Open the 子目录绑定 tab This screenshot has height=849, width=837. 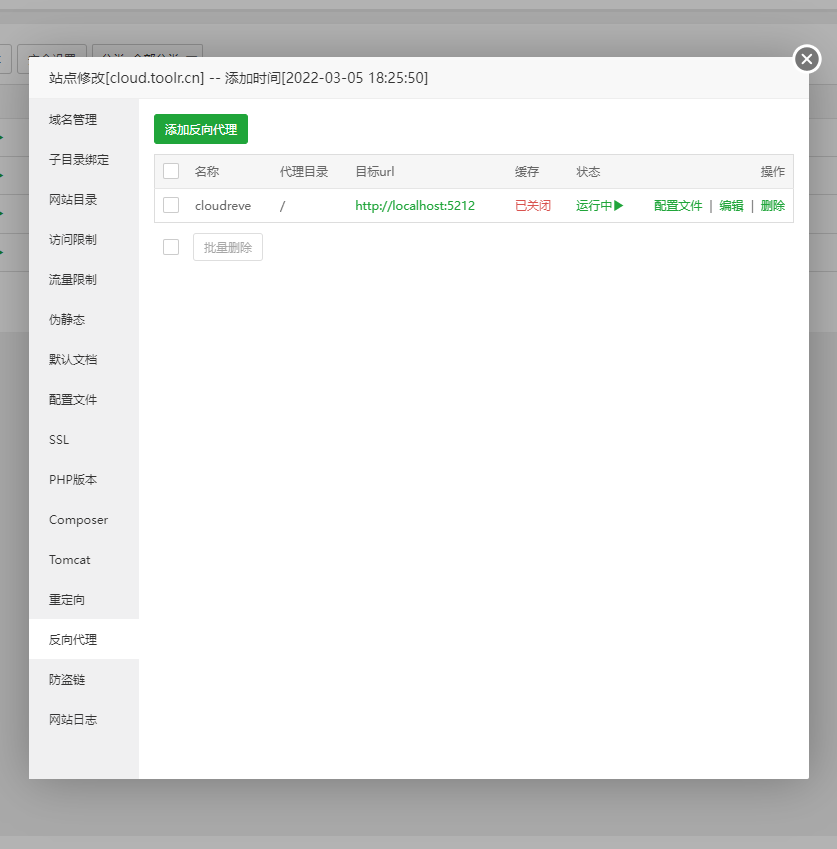click(84, 160)
